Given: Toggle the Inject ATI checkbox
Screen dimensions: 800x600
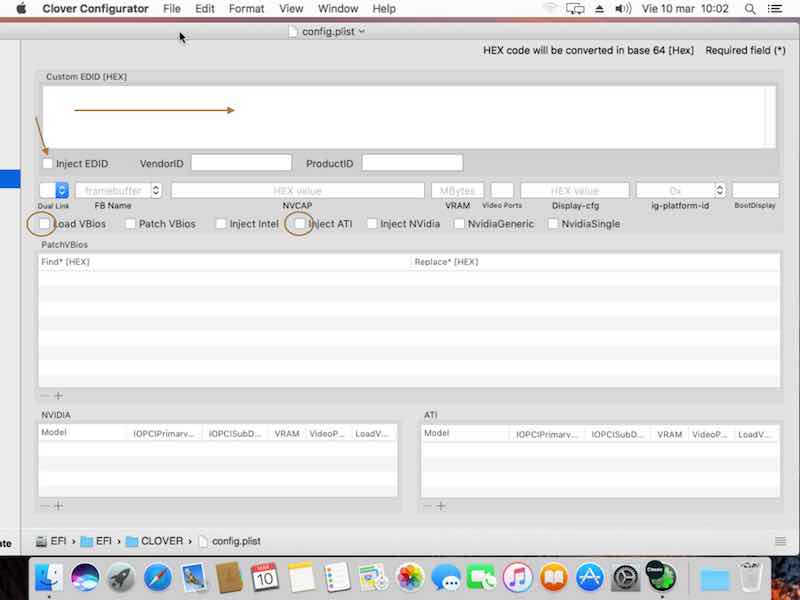Looking at the screenshot, I should tap(300, 223).
